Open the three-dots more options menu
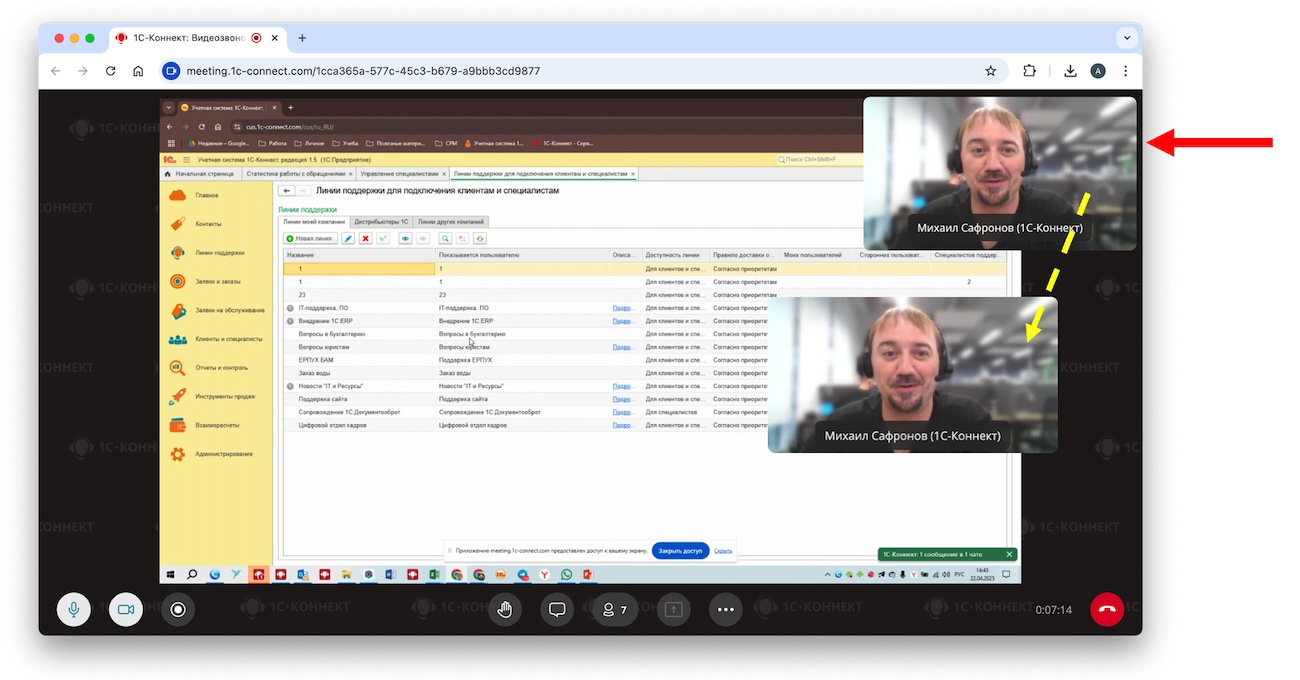Viewport: 1300px width, 680px height. click(726, 609)
